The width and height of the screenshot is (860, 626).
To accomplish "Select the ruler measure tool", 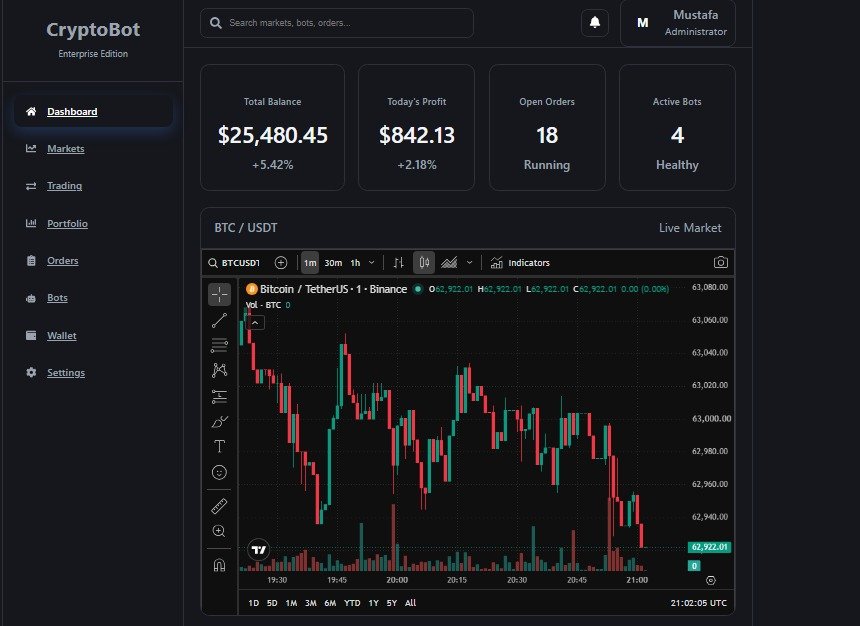I will [219, 506].
